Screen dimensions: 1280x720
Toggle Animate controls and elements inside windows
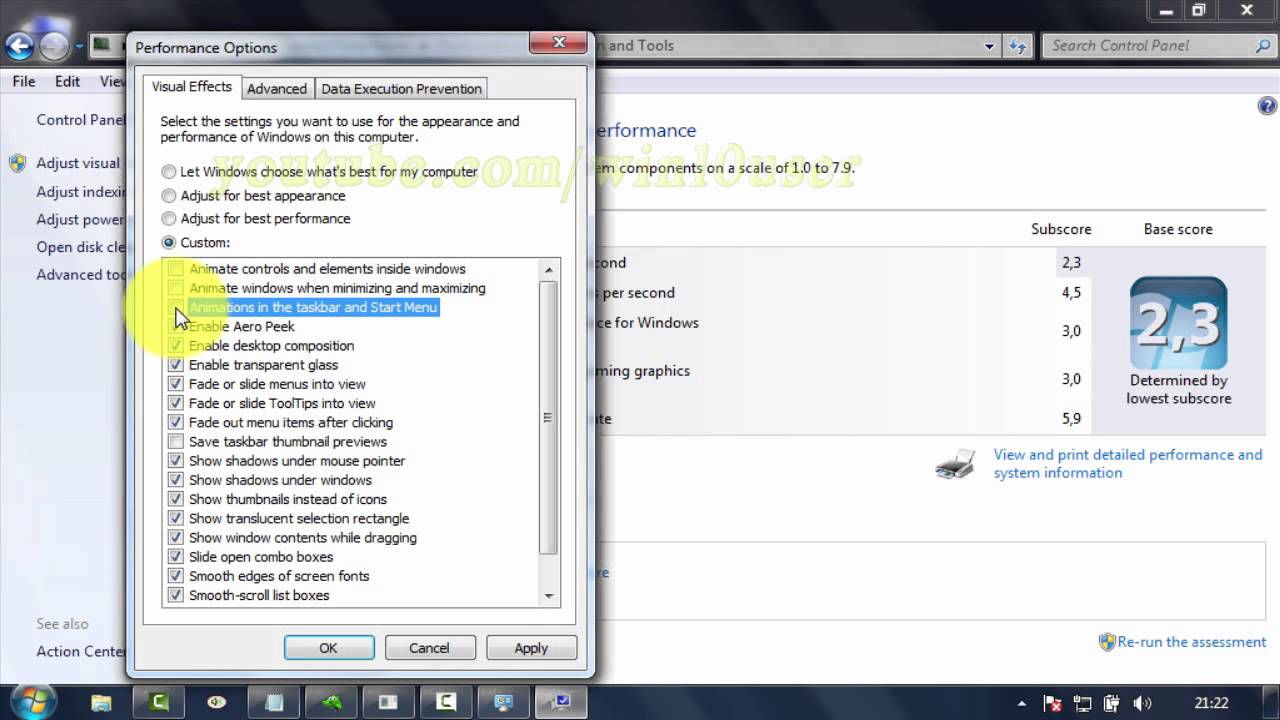176,269
